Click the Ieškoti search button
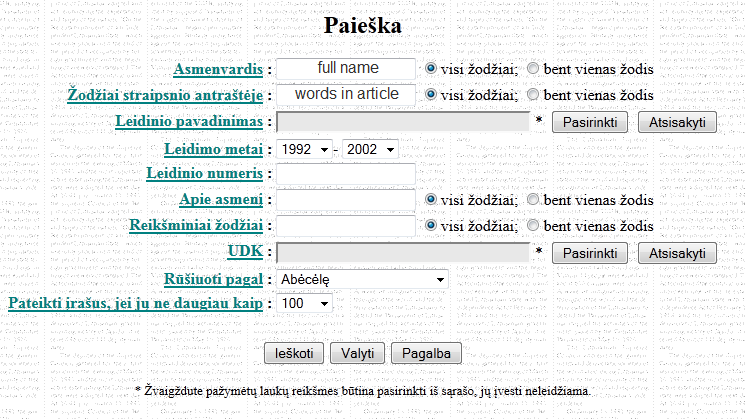745x419 pixels. (x=294, y=353)
